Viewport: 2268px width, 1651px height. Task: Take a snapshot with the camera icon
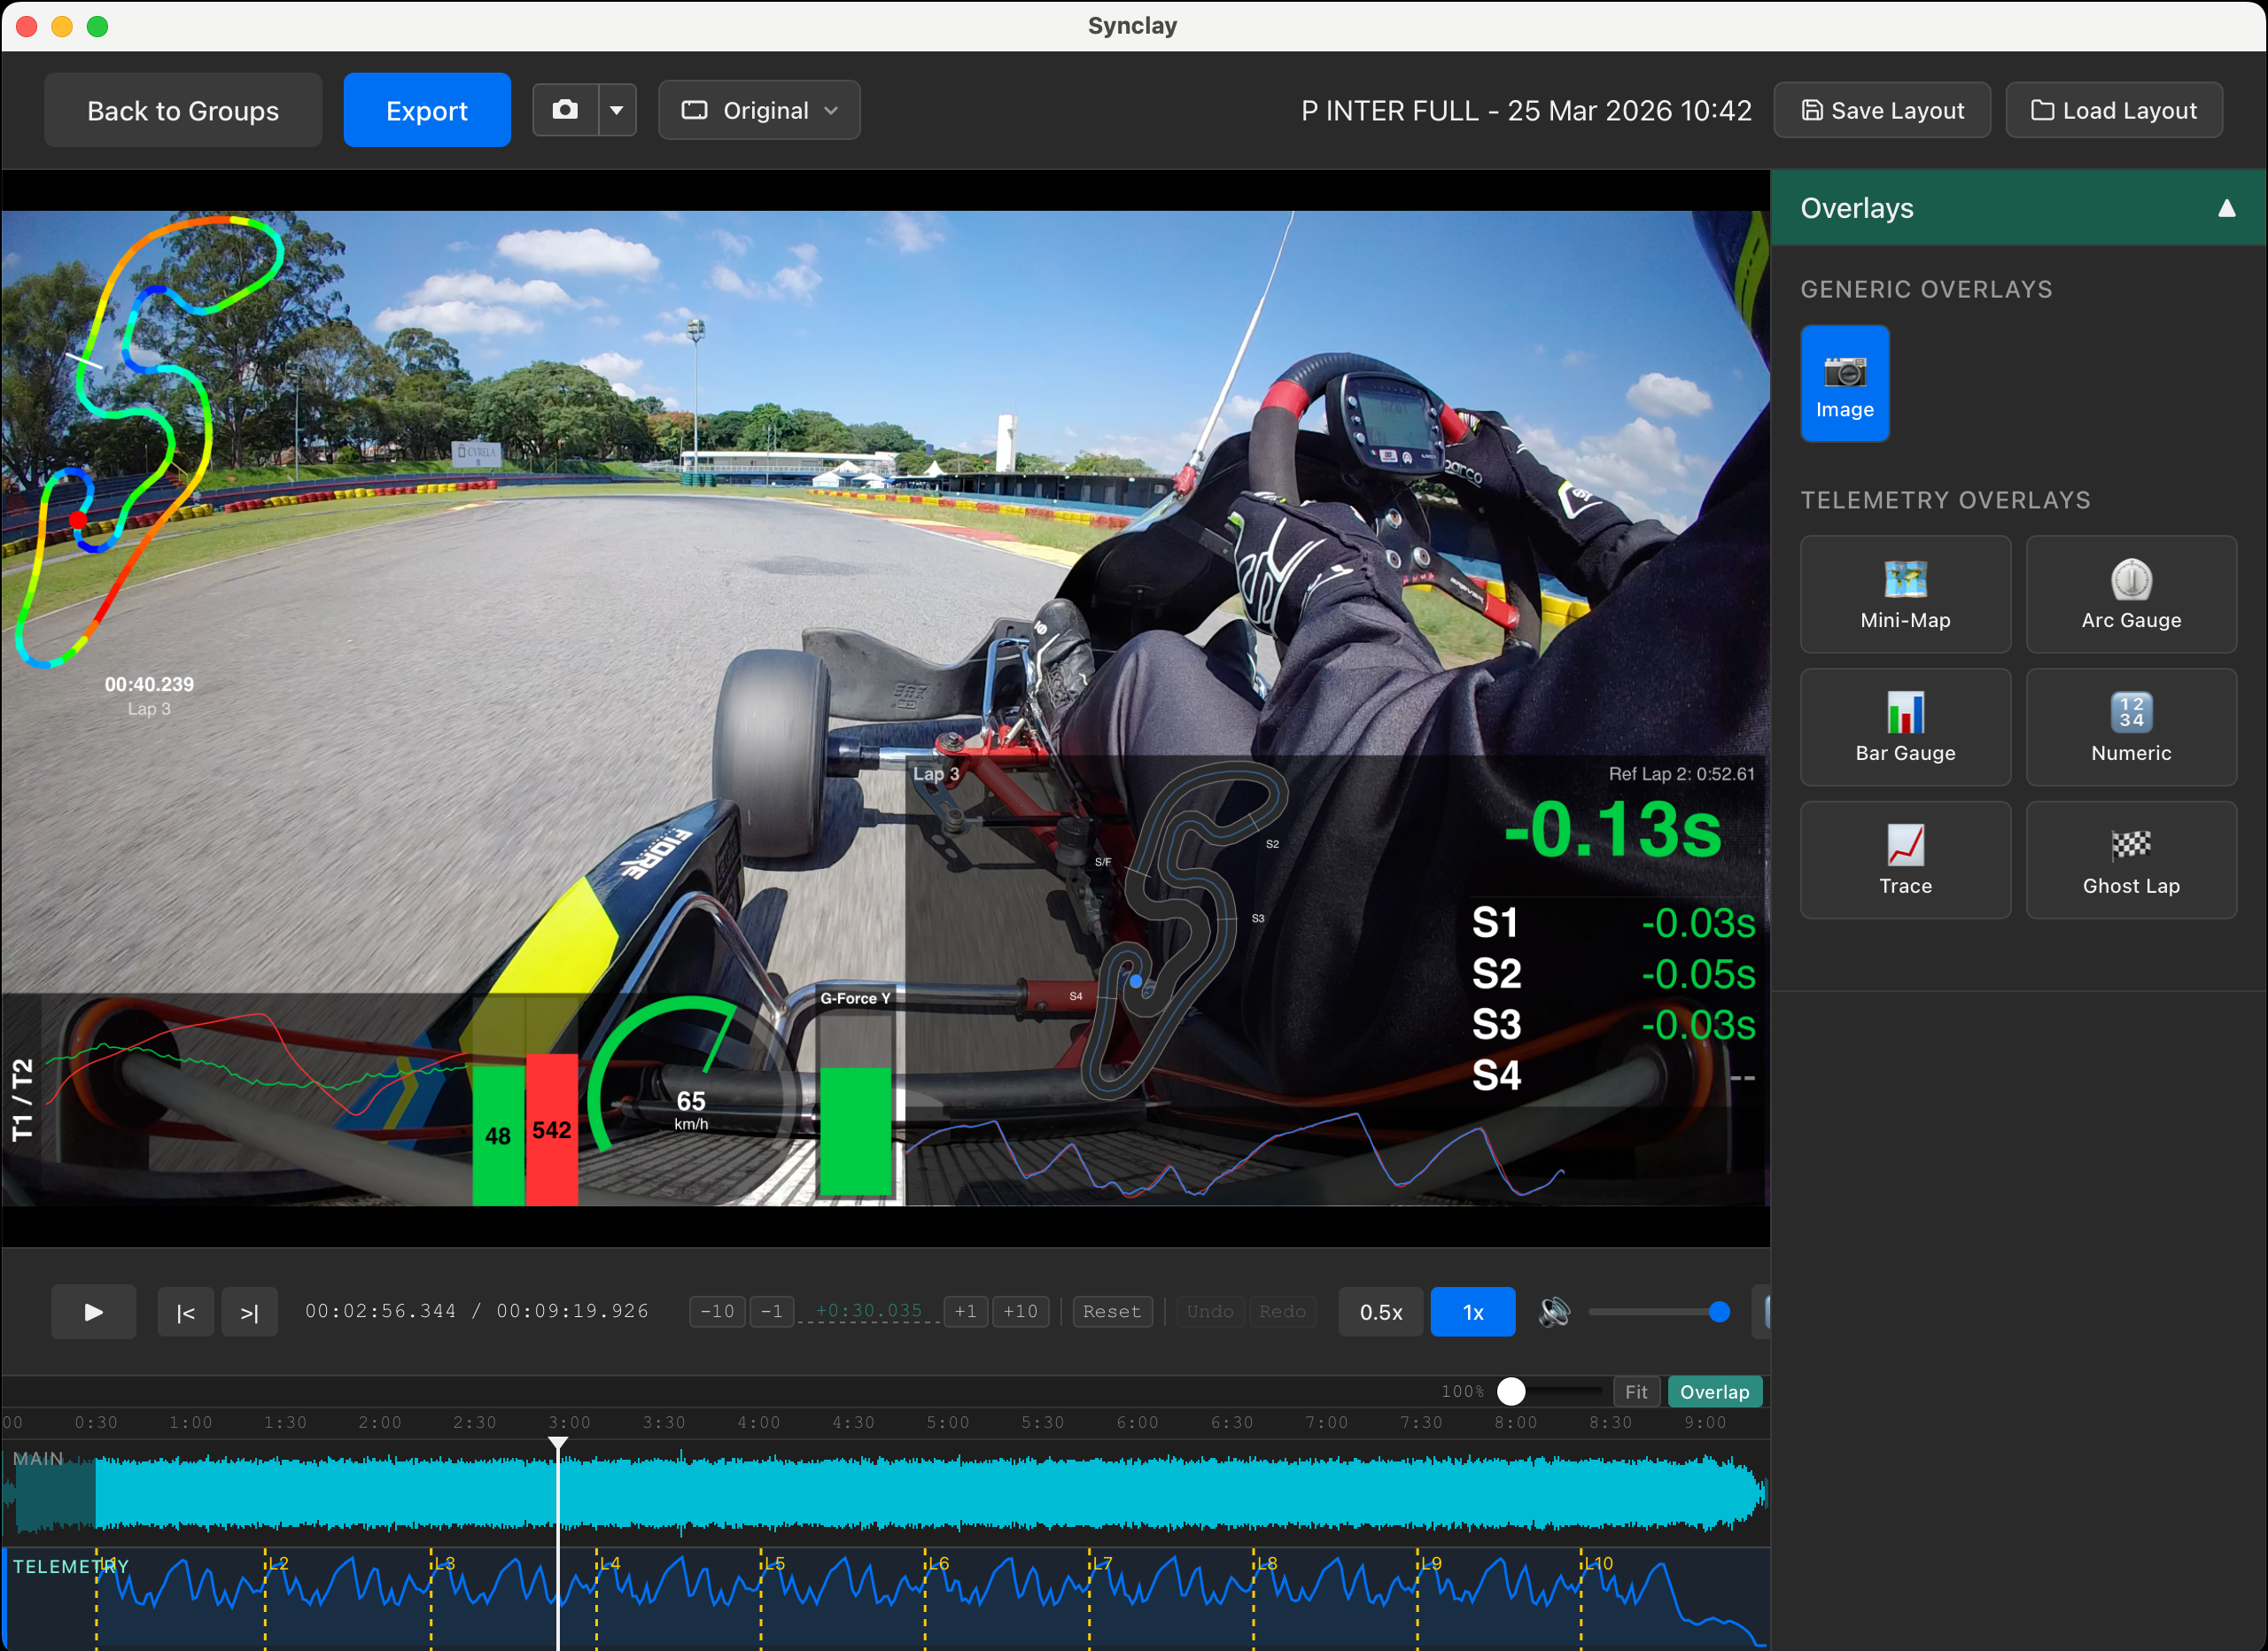tap(565, 110)
